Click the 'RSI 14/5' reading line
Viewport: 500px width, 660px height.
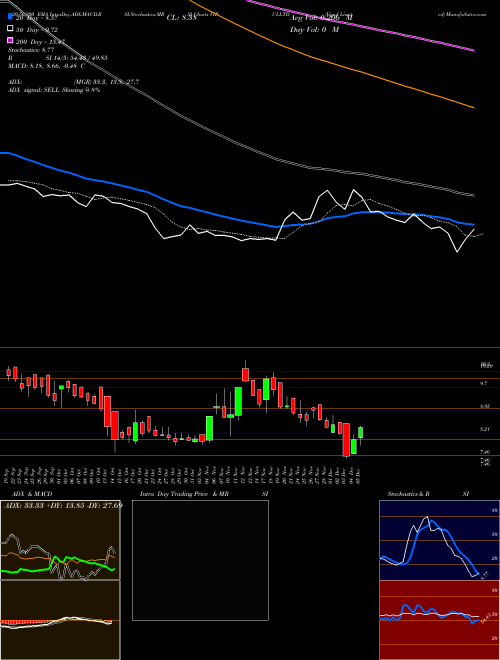click(x=58, y=58)
